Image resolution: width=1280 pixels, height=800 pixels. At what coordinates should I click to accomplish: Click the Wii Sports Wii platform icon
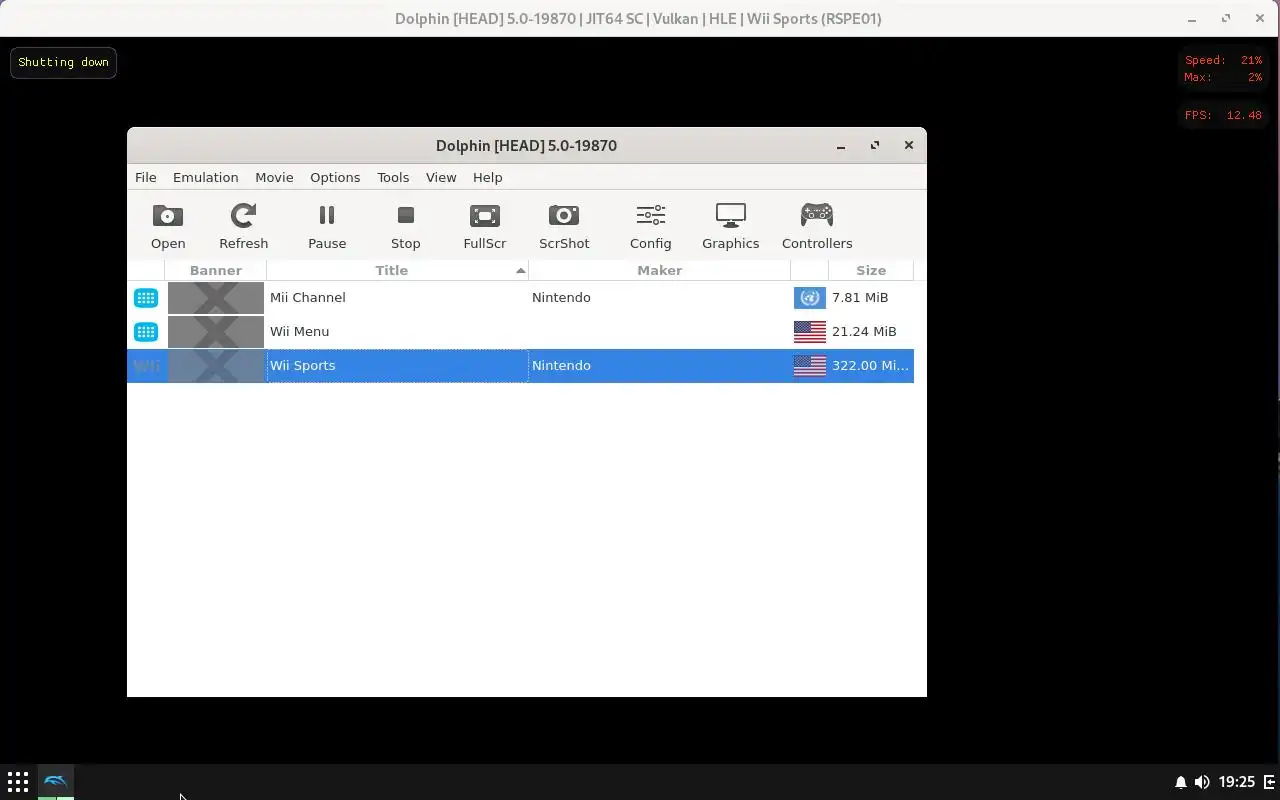(146, 365)
